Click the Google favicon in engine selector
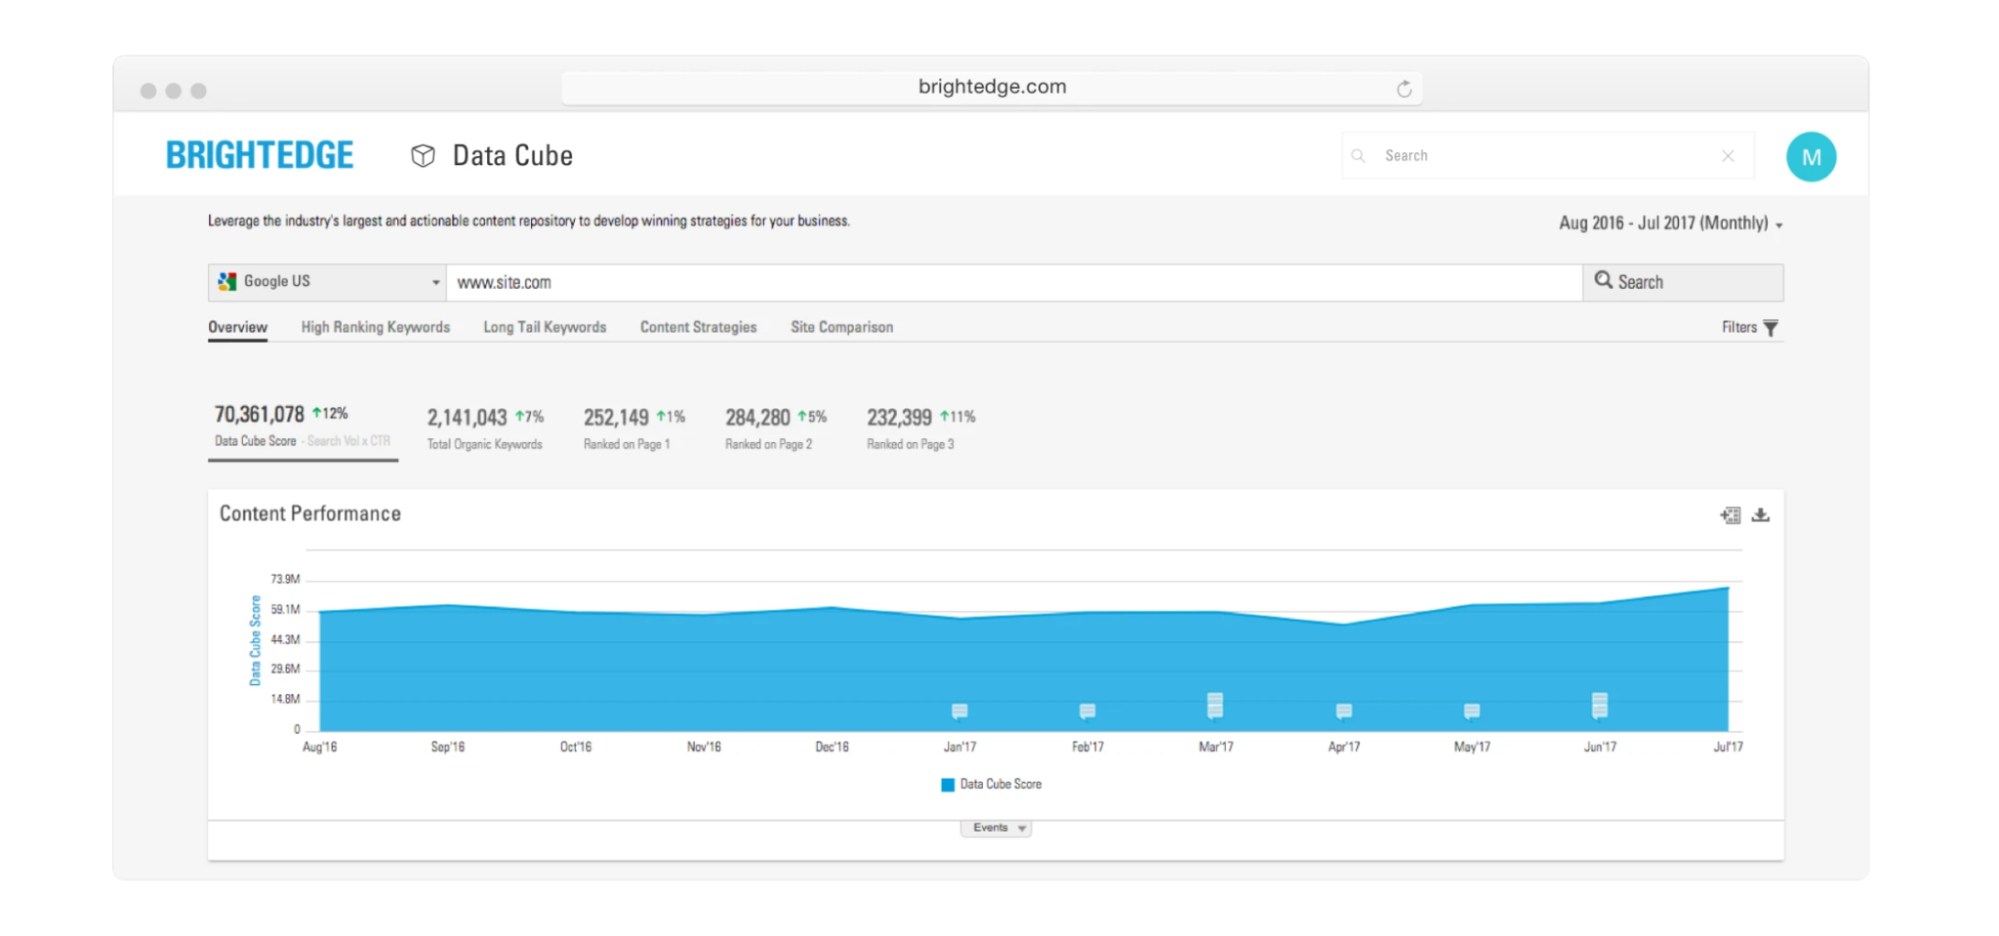 226,281
